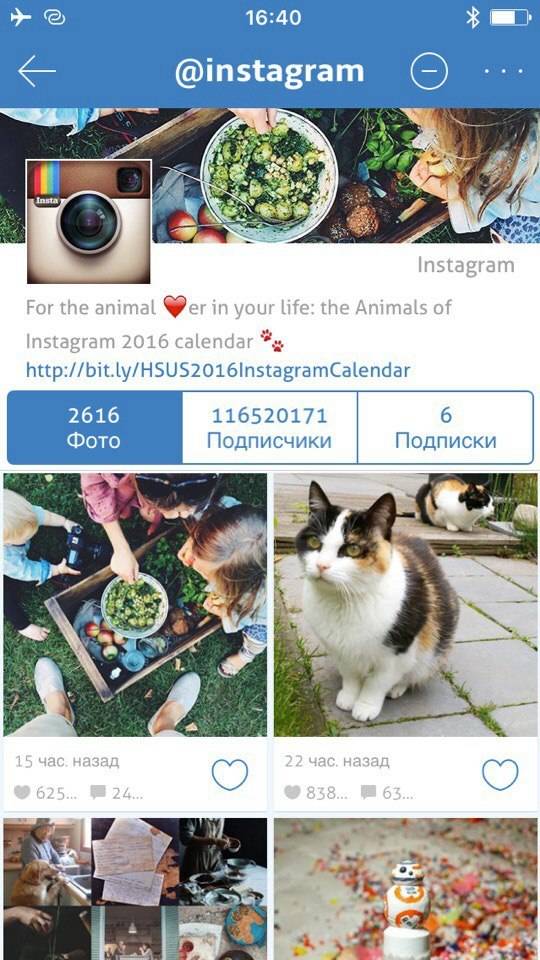Open the calico cat photo
This screenshot has width=540, height=960.
[406, 605]
